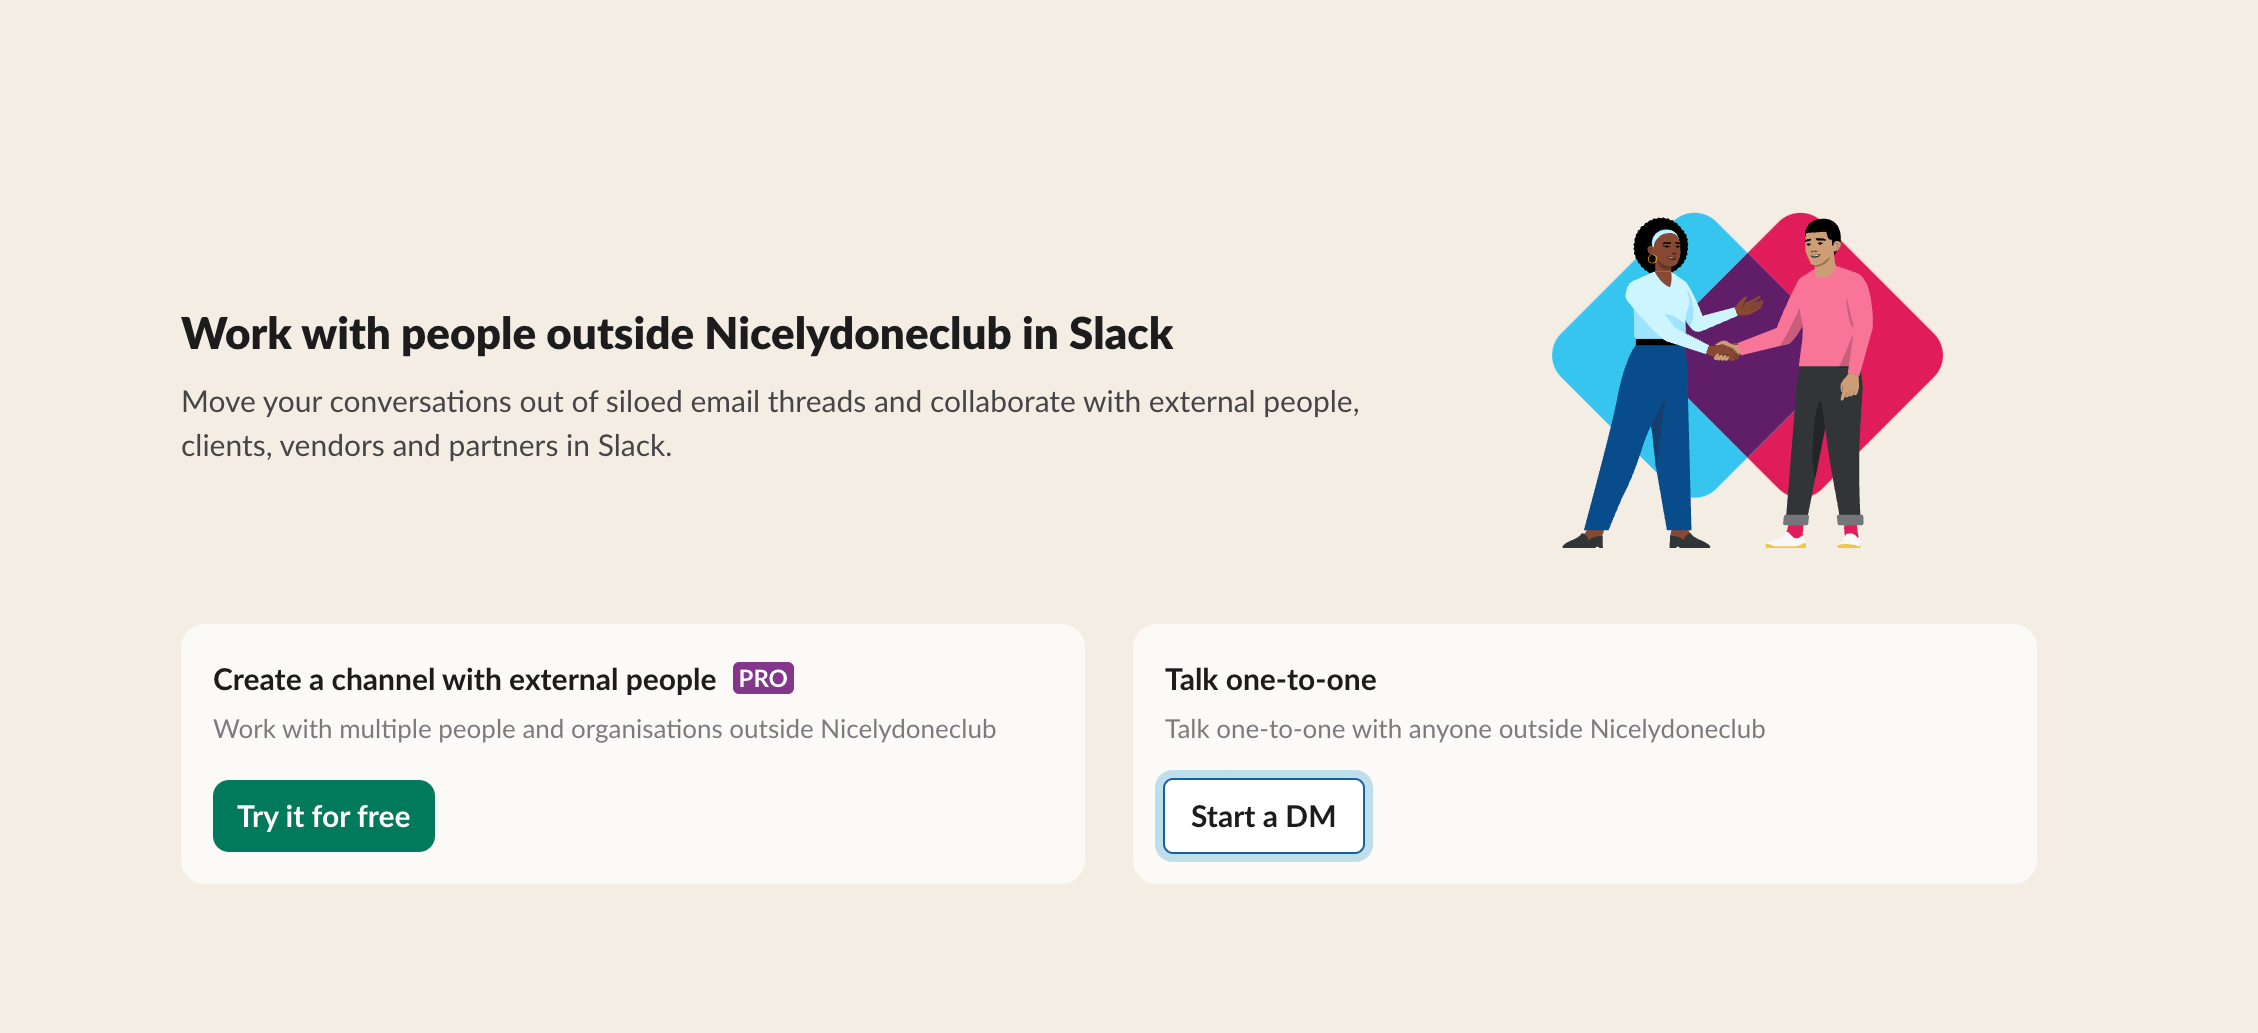Click "Talk one-to-one with anyone outside" subtitle
This screenshot has width=2258, height=1033.
1464,729
